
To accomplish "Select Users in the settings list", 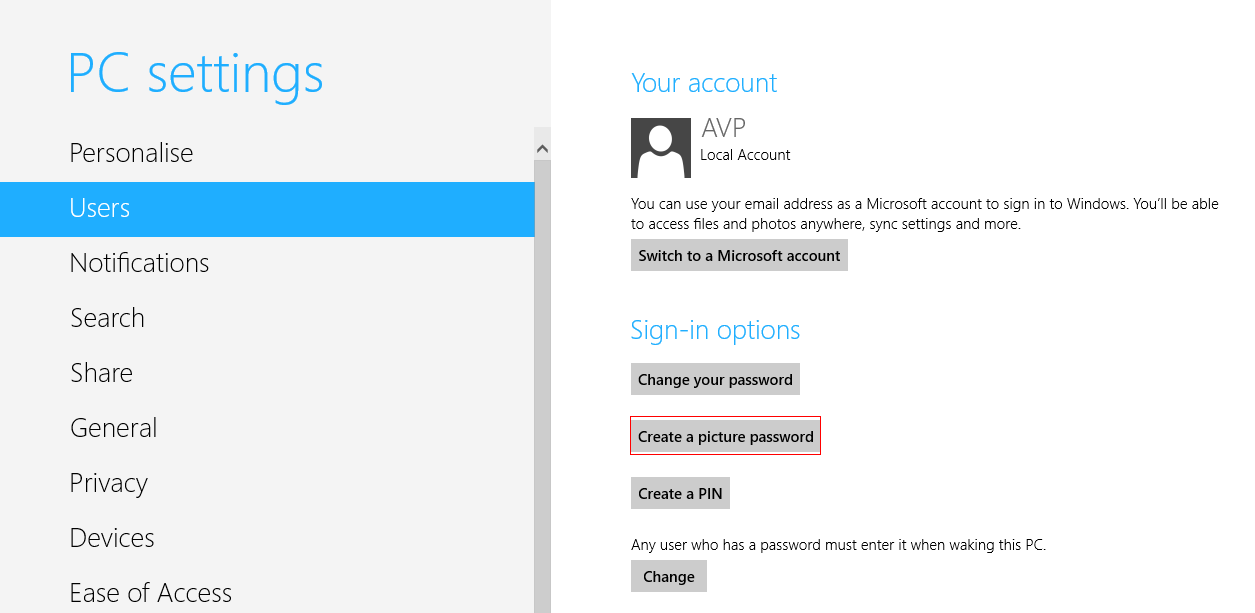I will click(x=267, y=209).
